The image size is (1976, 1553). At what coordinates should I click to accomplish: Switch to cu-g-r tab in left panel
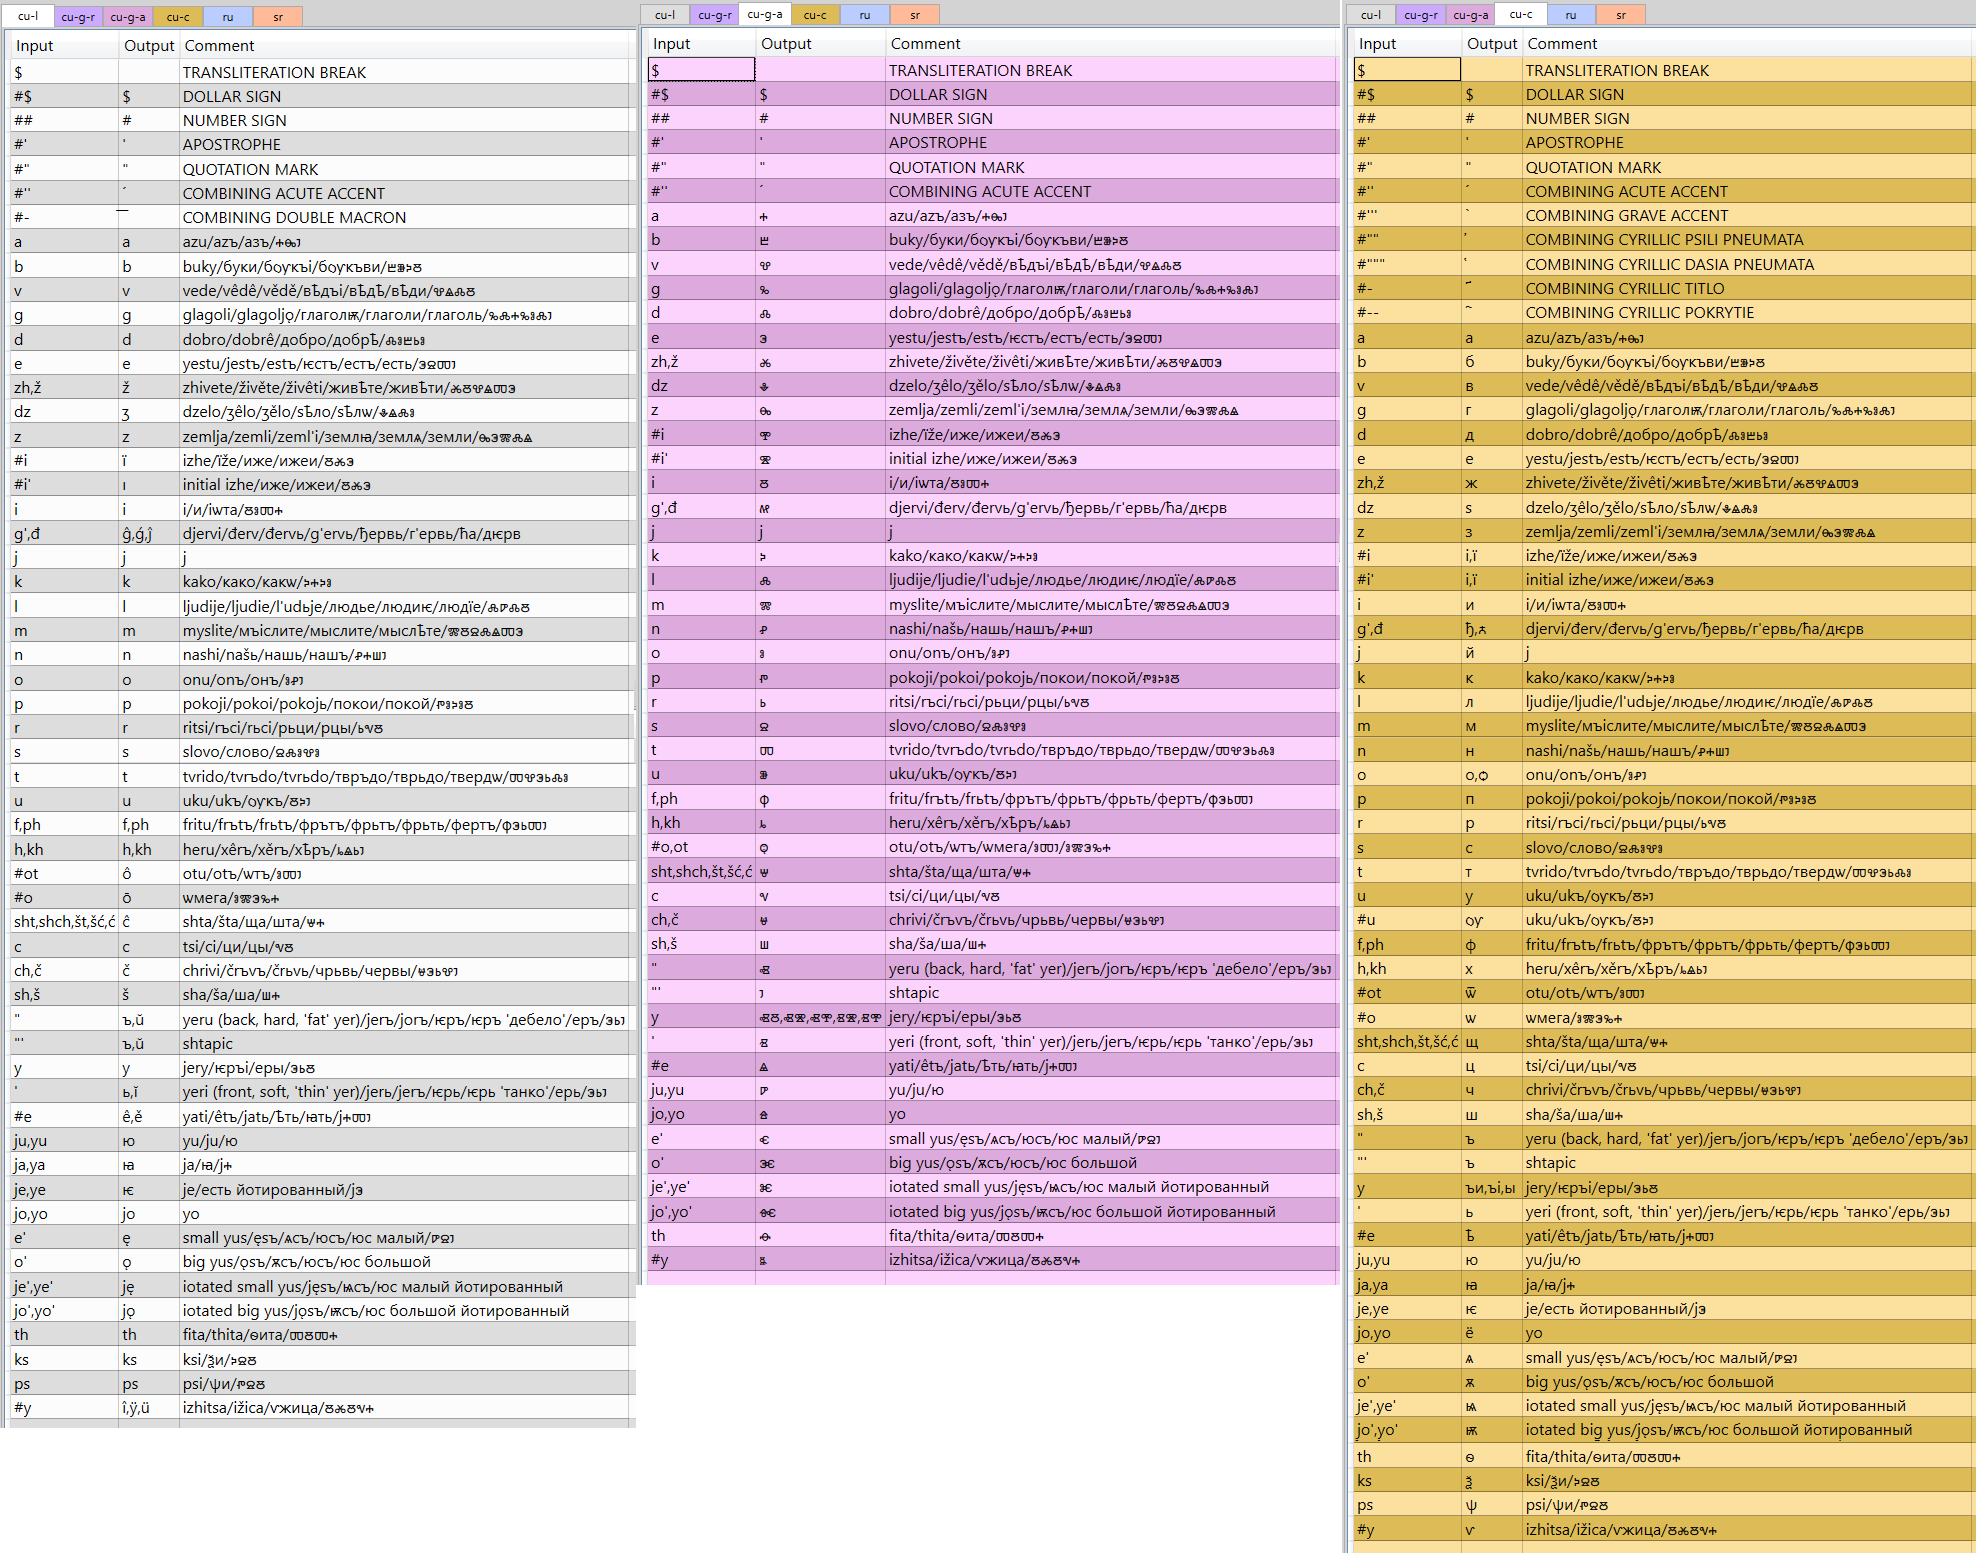[x=78, y=17]
